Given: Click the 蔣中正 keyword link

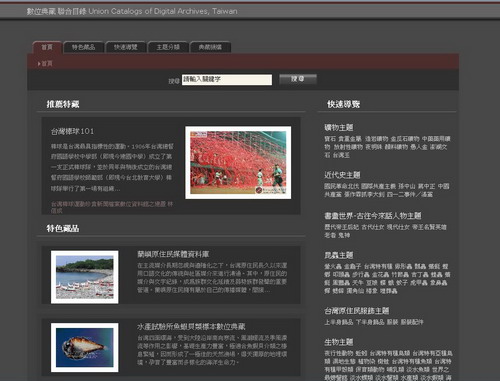Looking at the screenshot, I should [426, 186].
